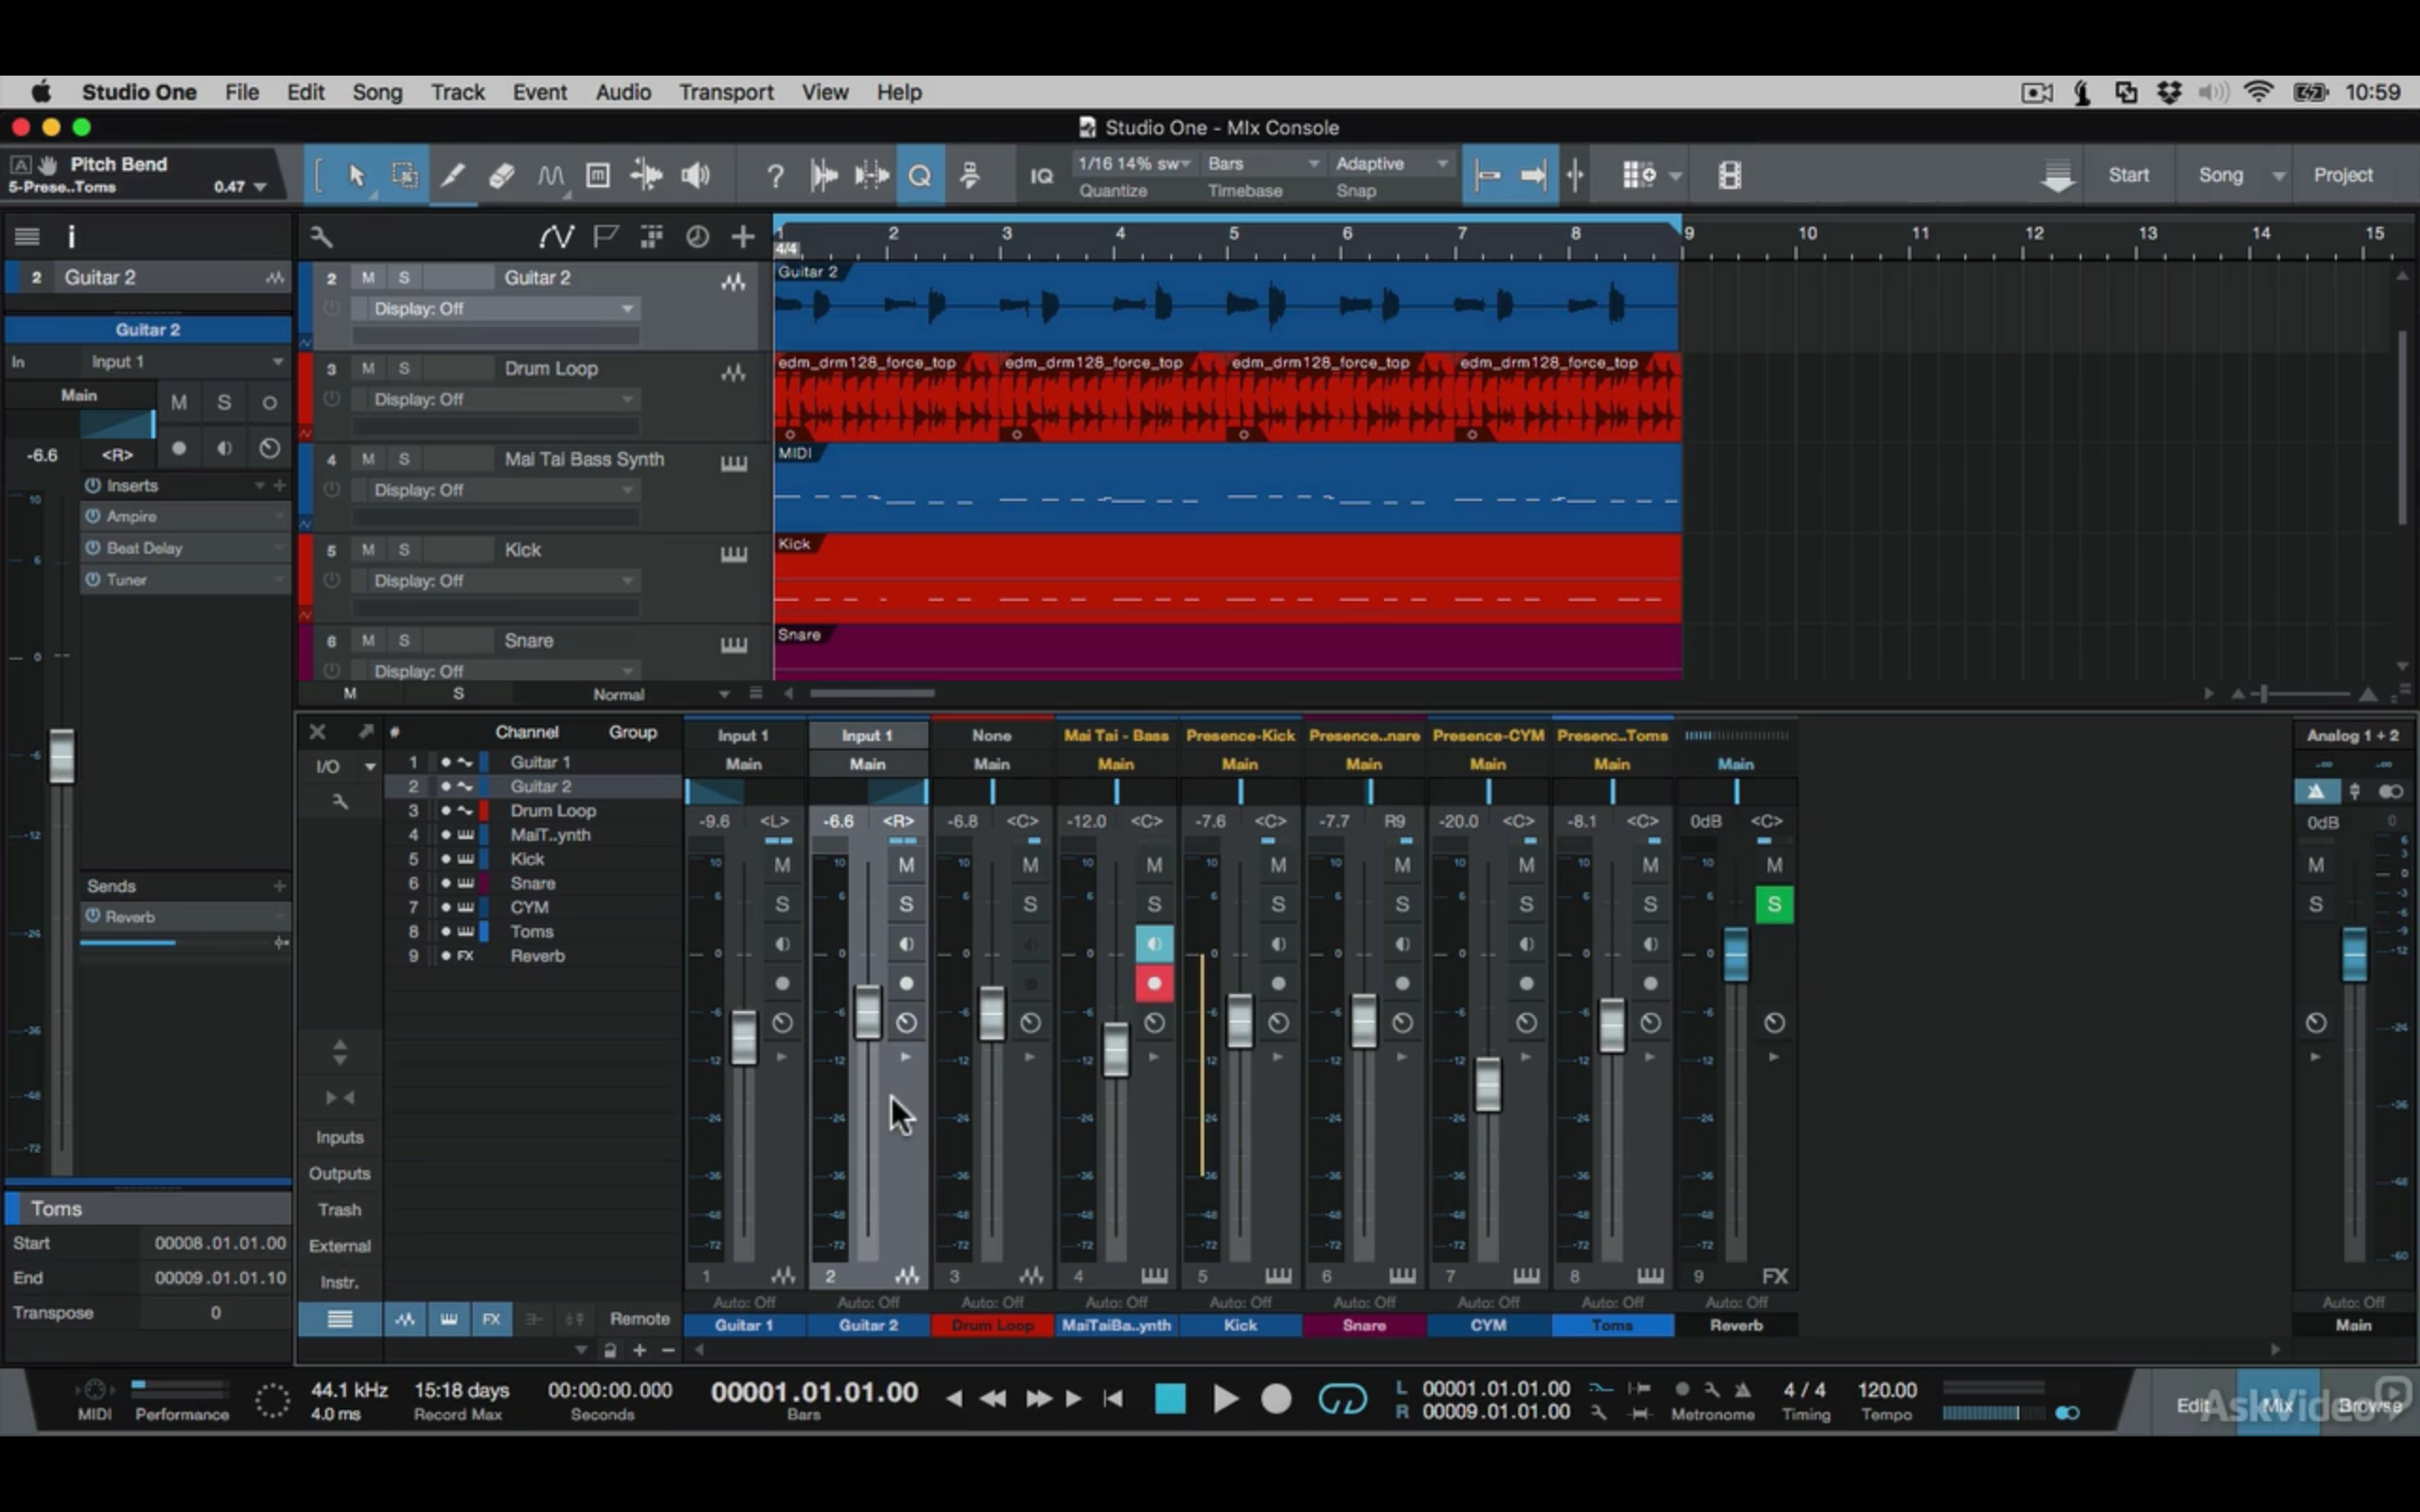The width and height of the screenshot is (2420, 1512).
Task: Open the Event menu
Action: click(x=539, y=92)
